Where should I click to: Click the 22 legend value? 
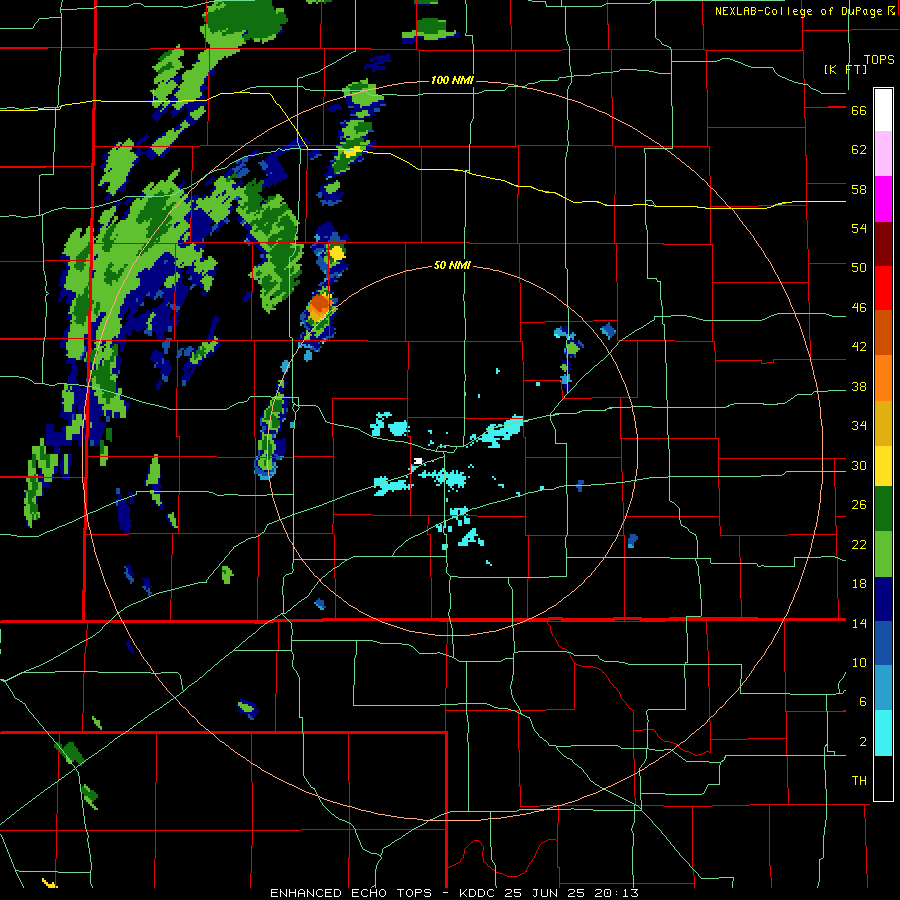(x=859, y=545)
